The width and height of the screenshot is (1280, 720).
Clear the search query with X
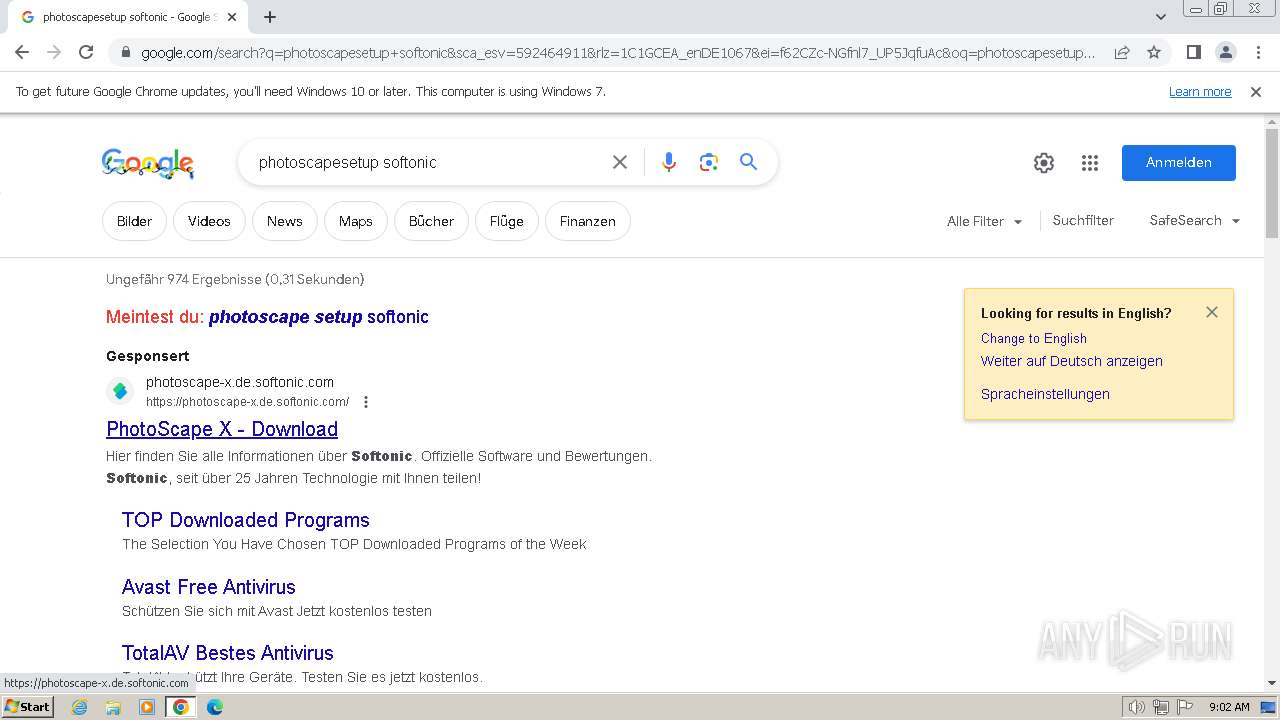pyautogui.click(x=620, y=162)
